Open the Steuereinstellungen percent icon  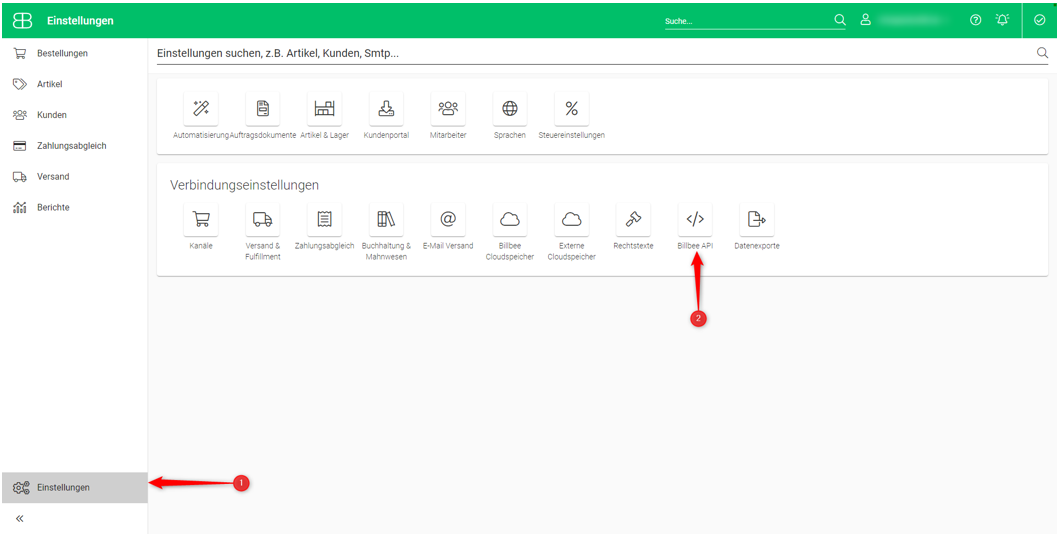tap(571, 108)
